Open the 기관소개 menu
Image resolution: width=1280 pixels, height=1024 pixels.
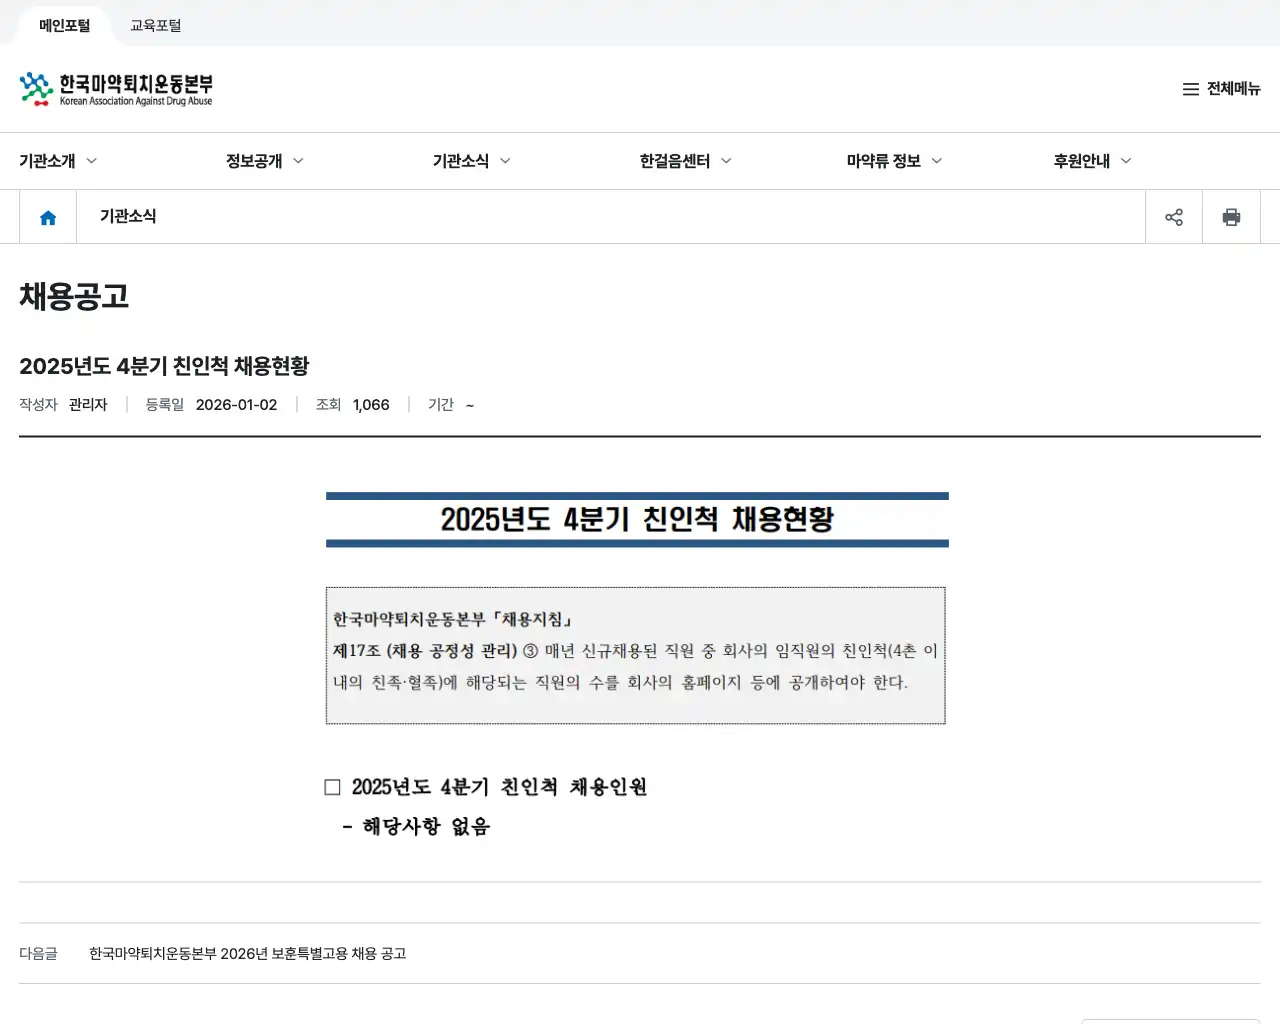point(45,160)
